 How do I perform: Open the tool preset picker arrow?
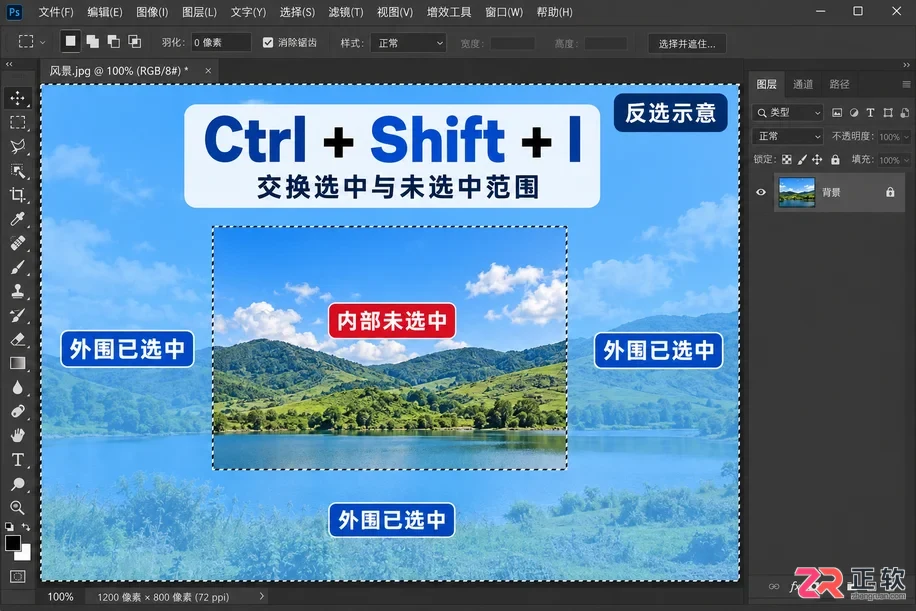[43, 42]
